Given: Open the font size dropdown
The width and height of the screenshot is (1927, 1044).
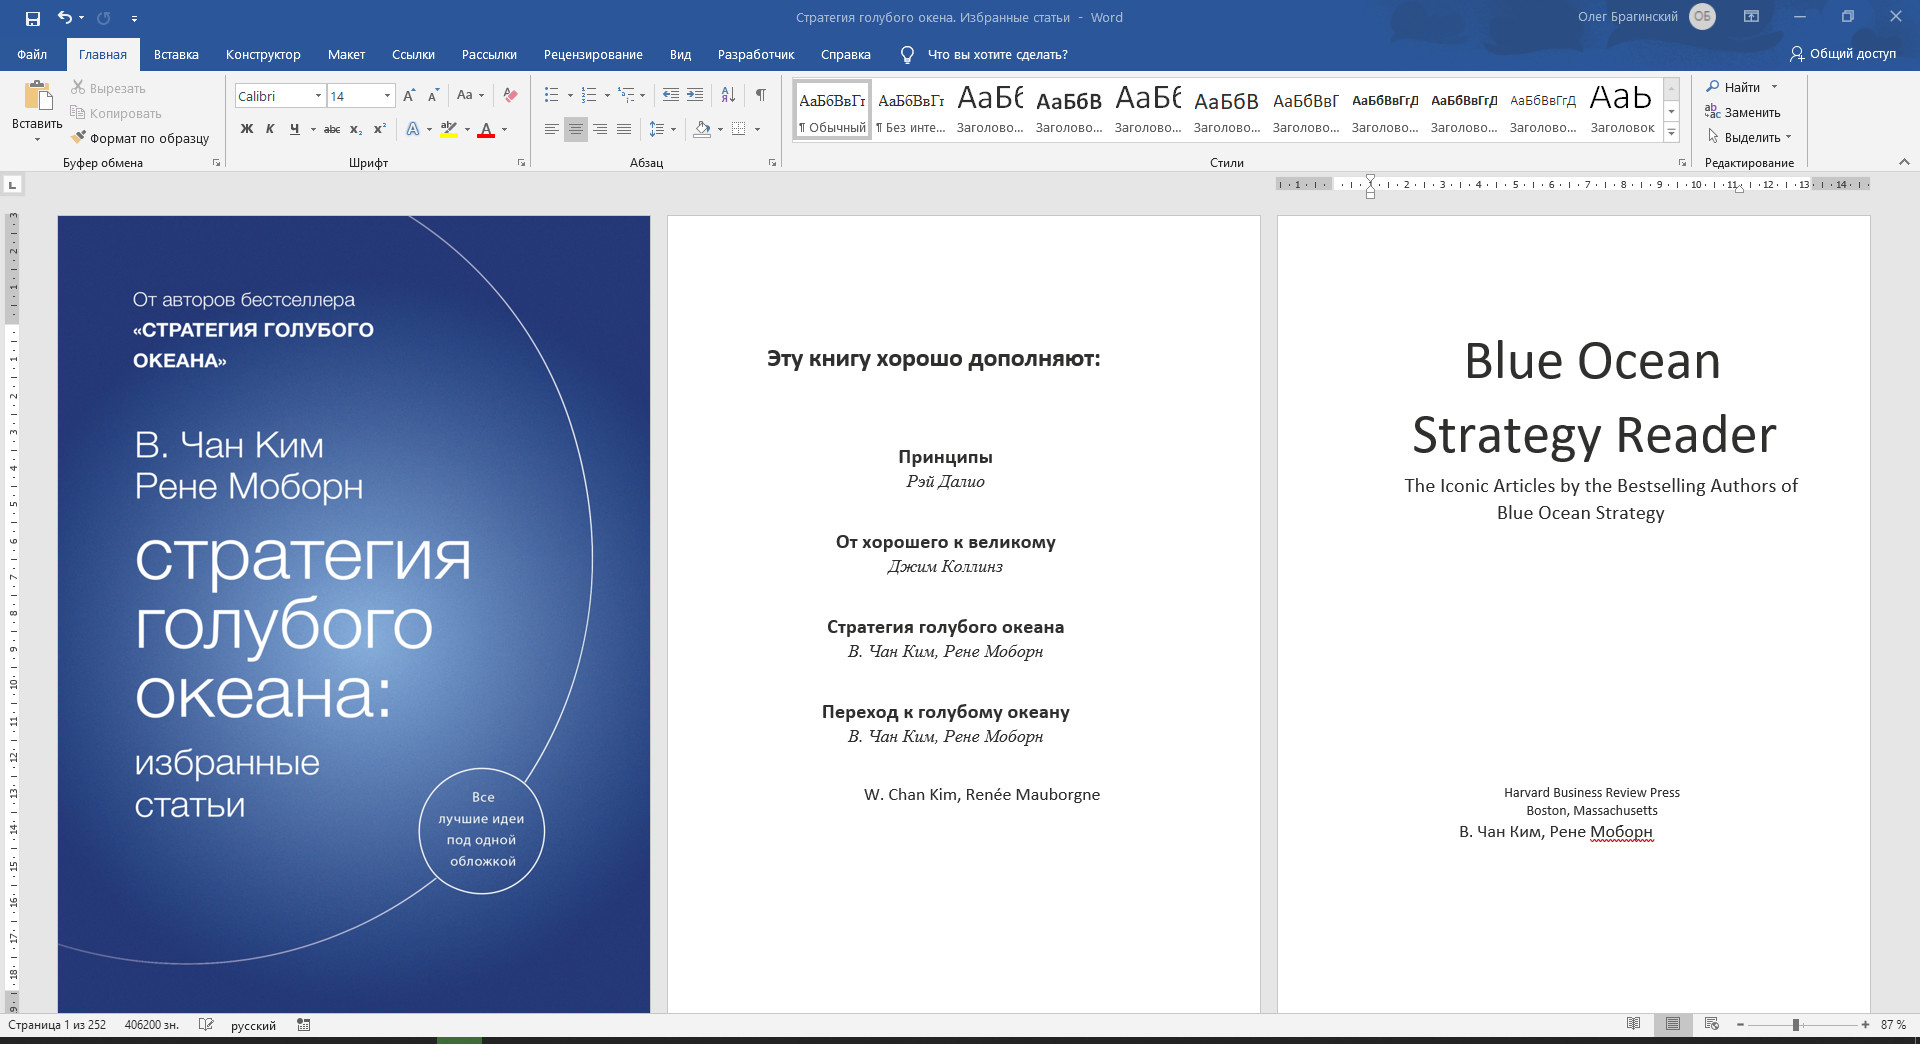Looking at the screenshot, I should click(x=387, y=96).
